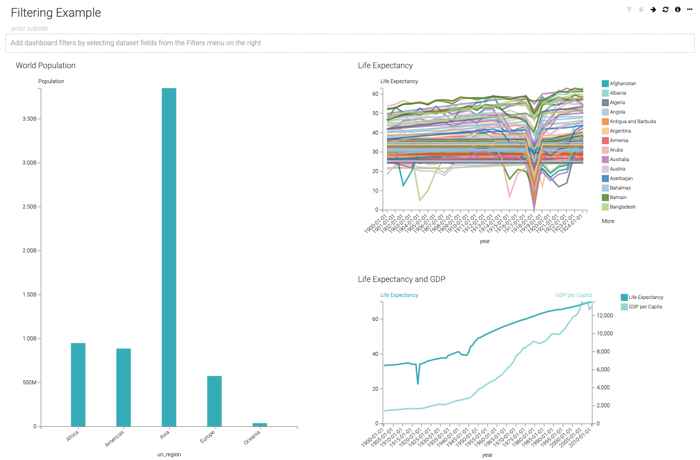
Task: Click the Europe population bar
Action: (x=214, y=401)
